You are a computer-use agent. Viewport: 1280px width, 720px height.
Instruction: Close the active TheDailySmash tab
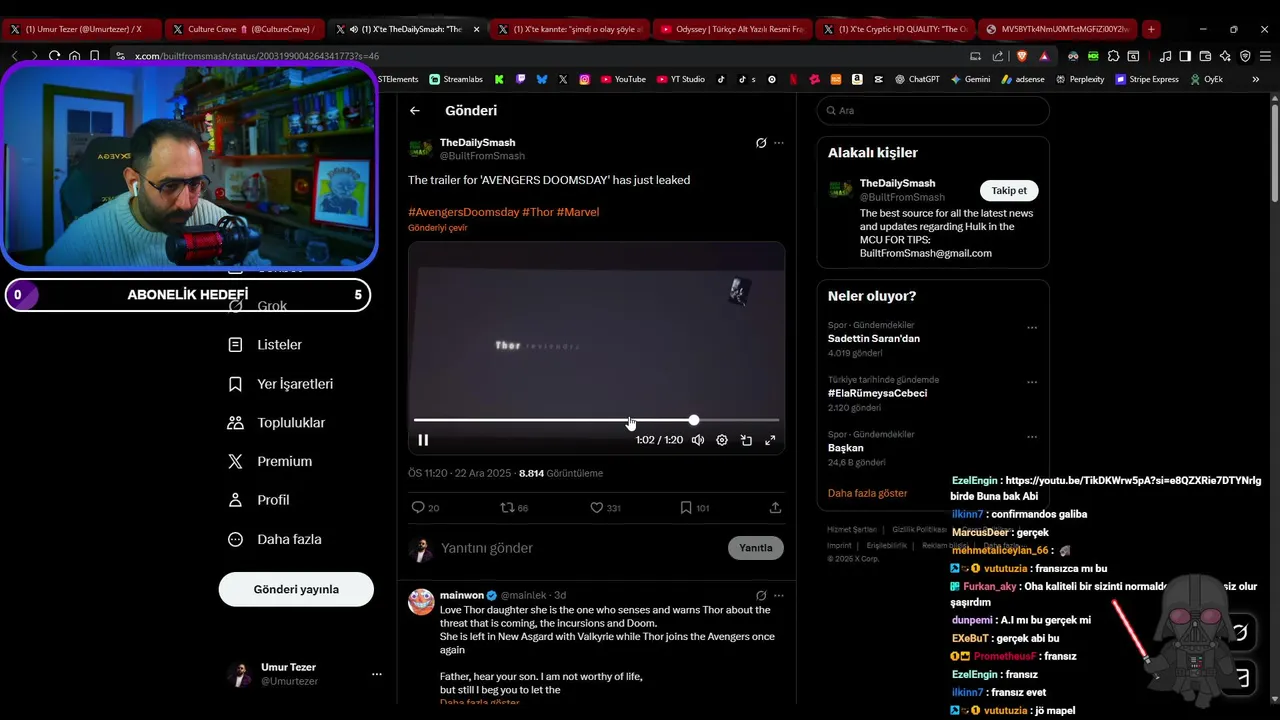(x=476, y=29)
